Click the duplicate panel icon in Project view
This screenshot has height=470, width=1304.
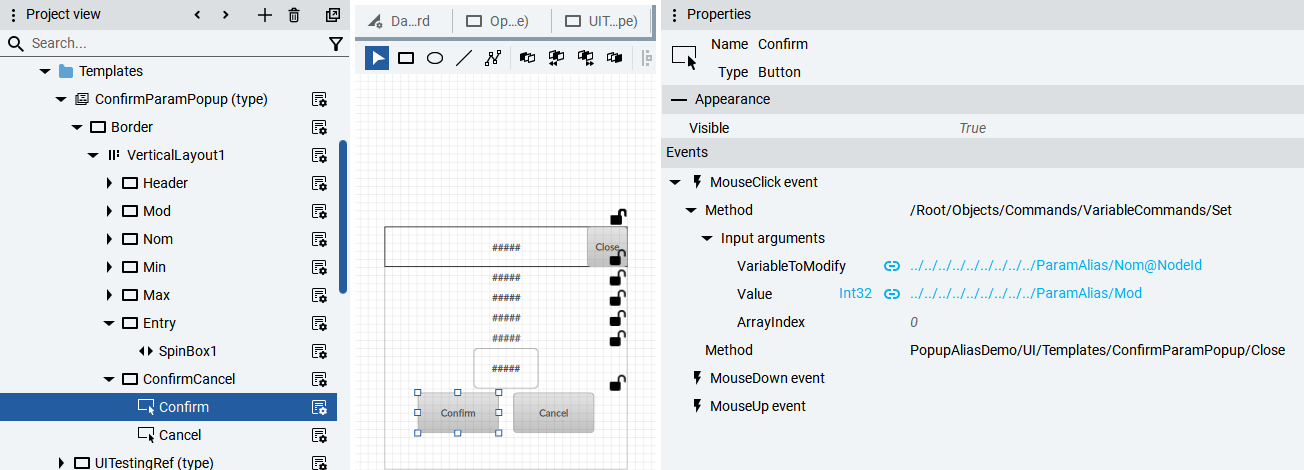point(333,15)
